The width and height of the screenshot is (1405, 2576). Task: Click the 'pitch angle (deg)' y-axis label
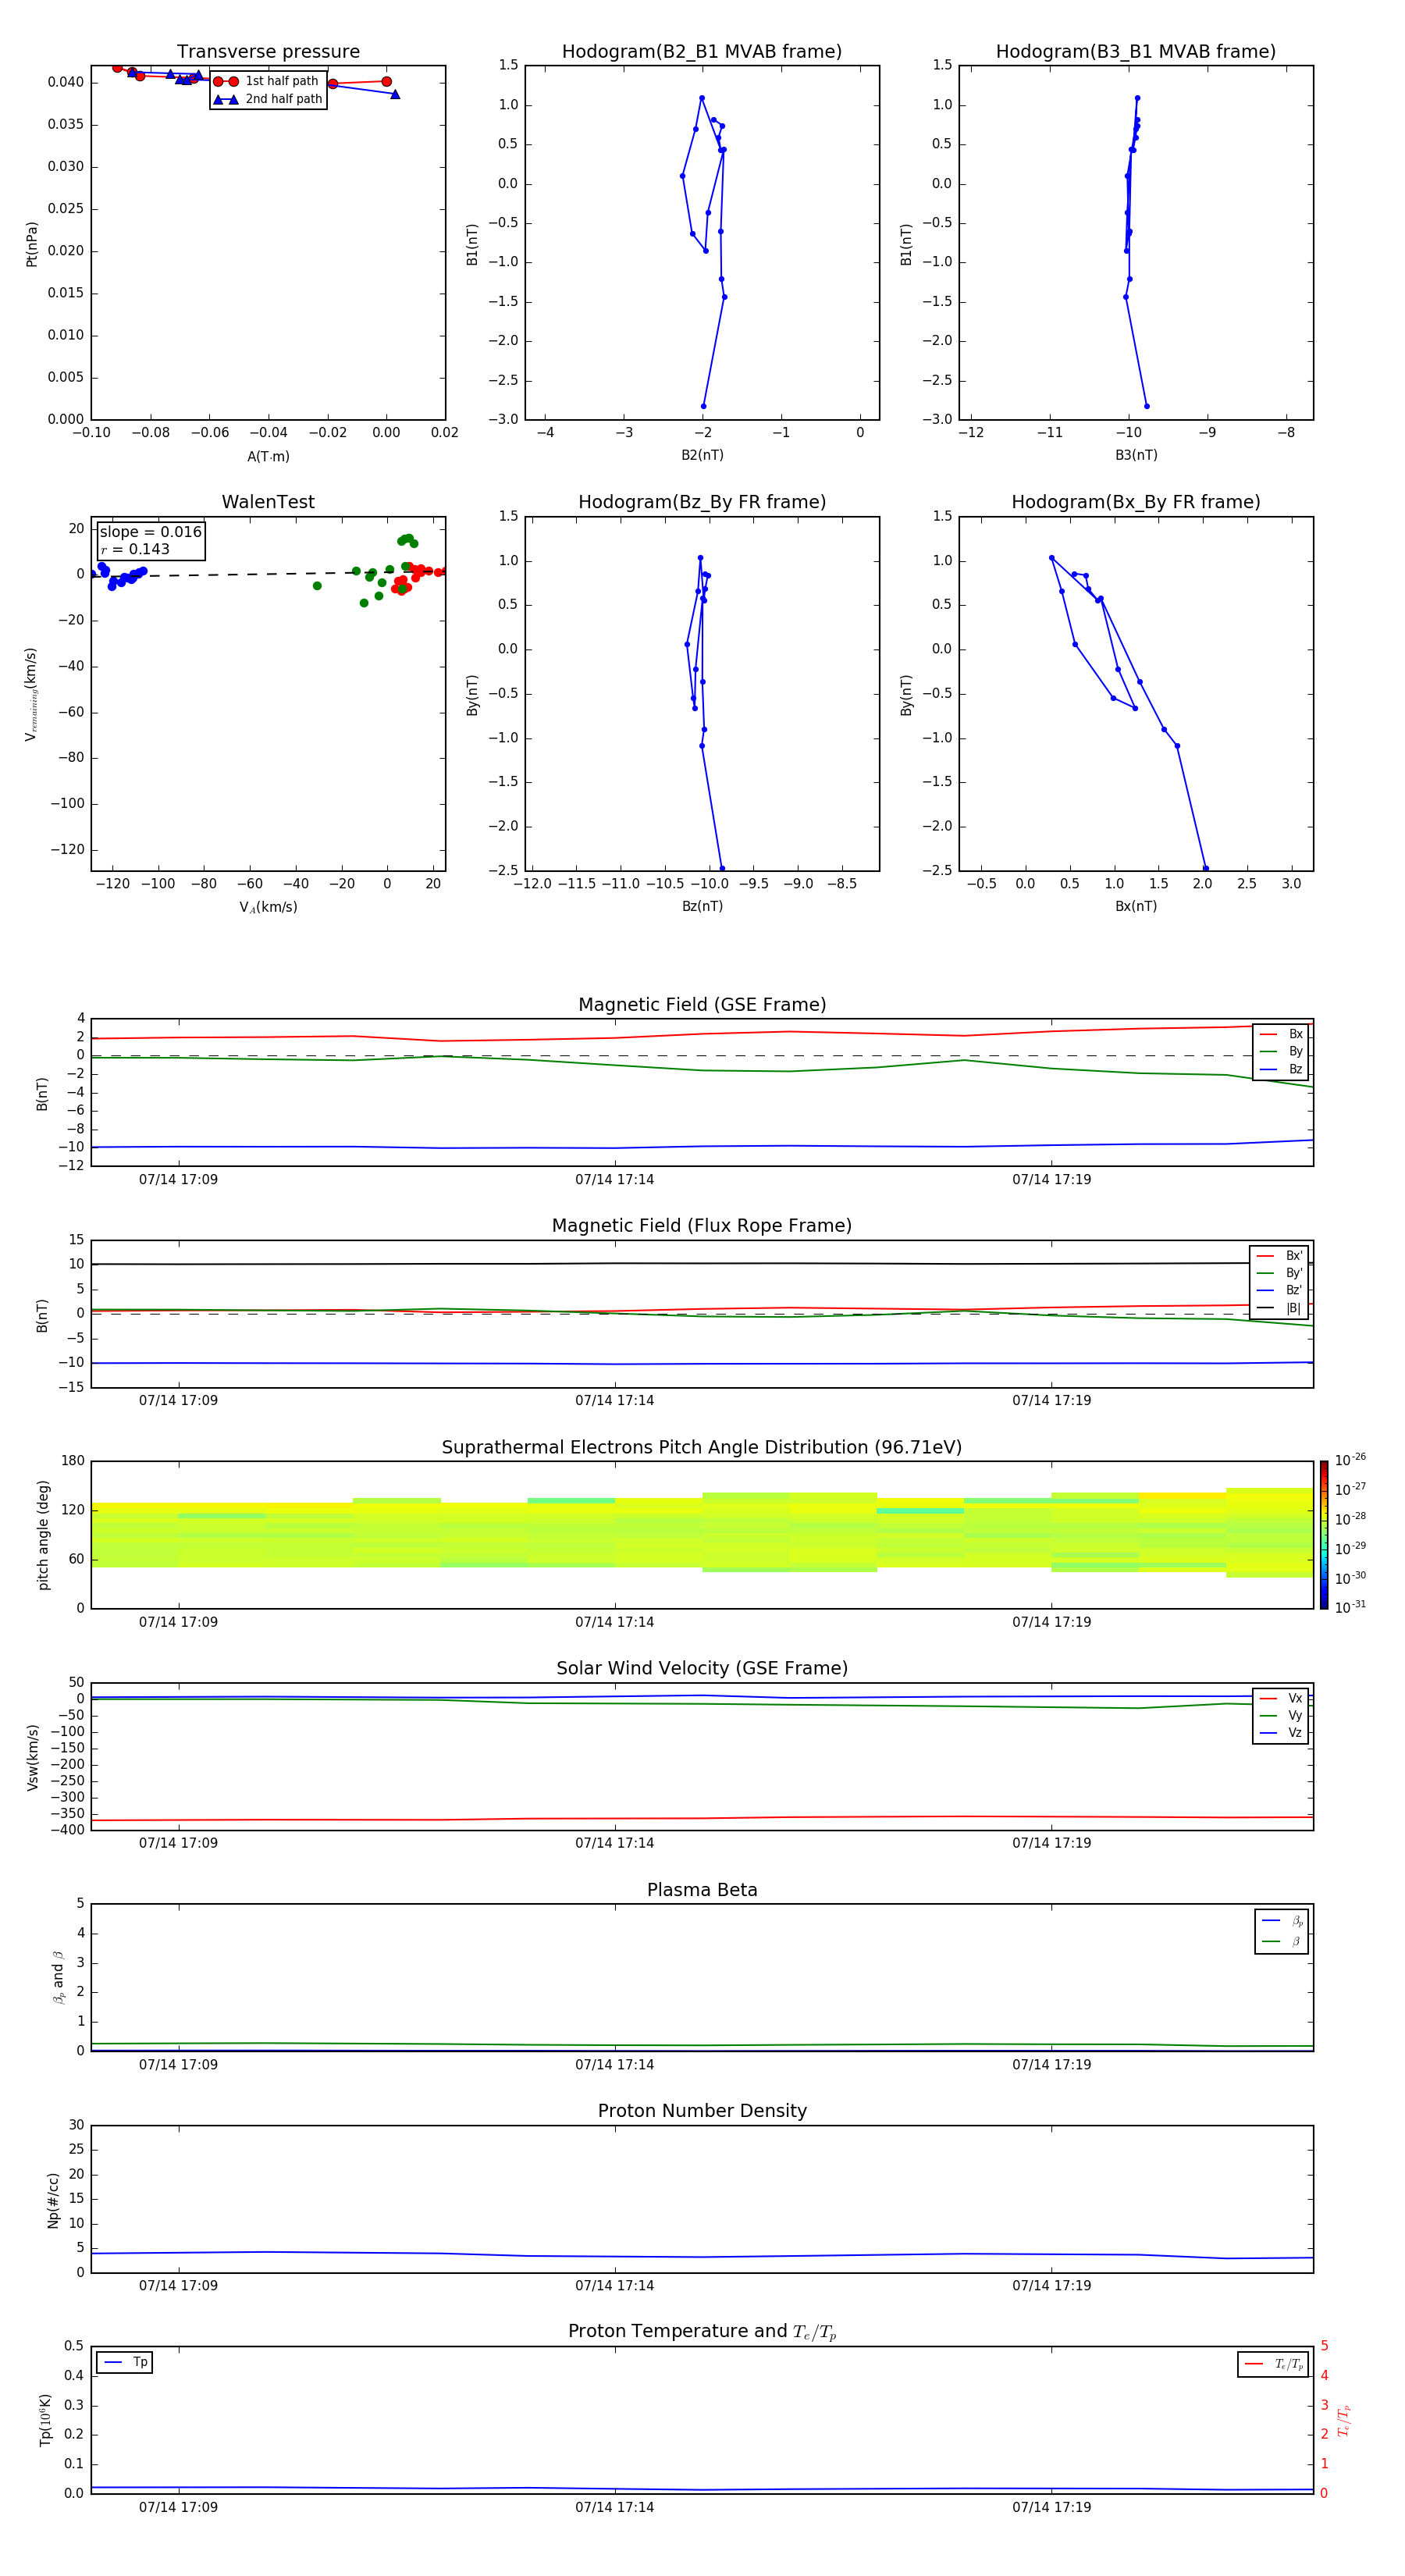(x=43, y=1535)
